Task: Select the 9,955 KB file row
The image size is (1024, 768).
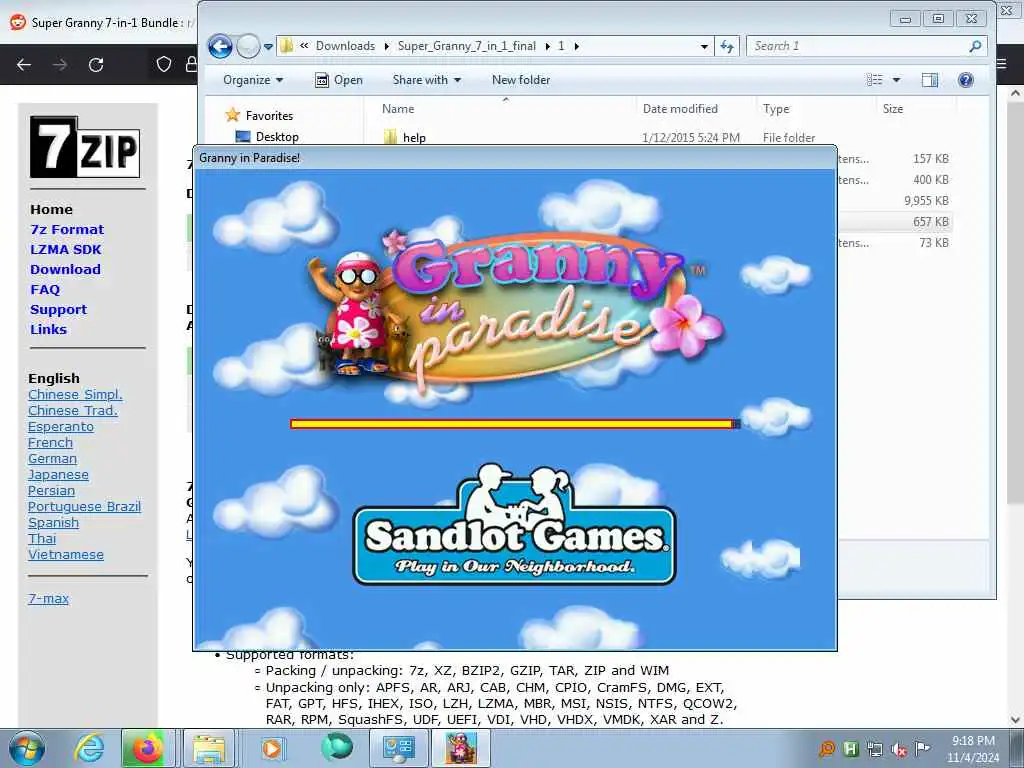Action: coord(895,200)
